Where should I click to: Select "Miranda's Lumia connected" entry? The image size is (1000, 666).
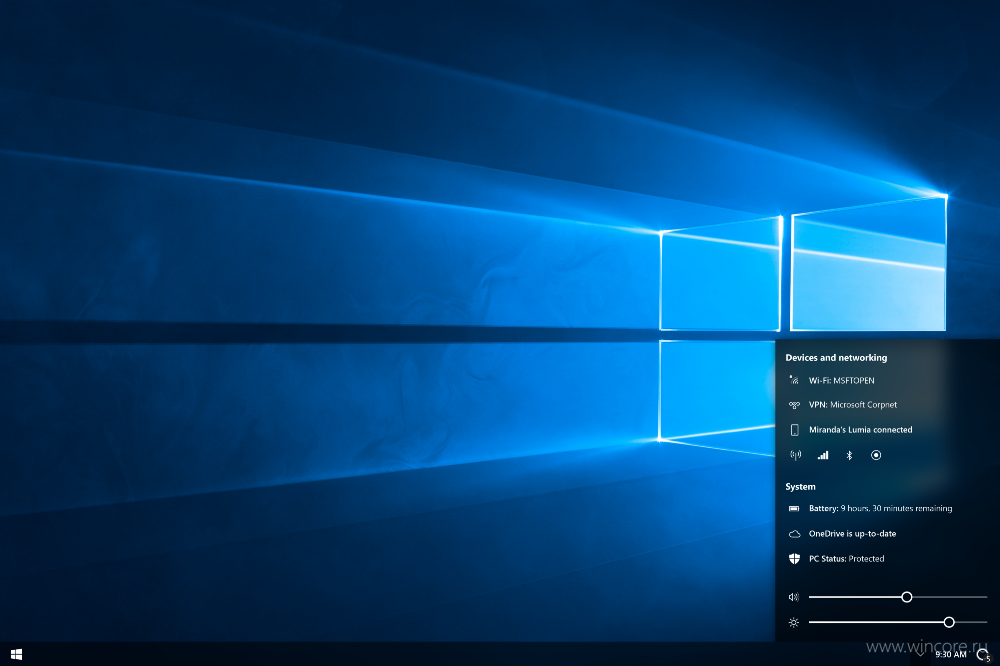click(x=860, y=430)
